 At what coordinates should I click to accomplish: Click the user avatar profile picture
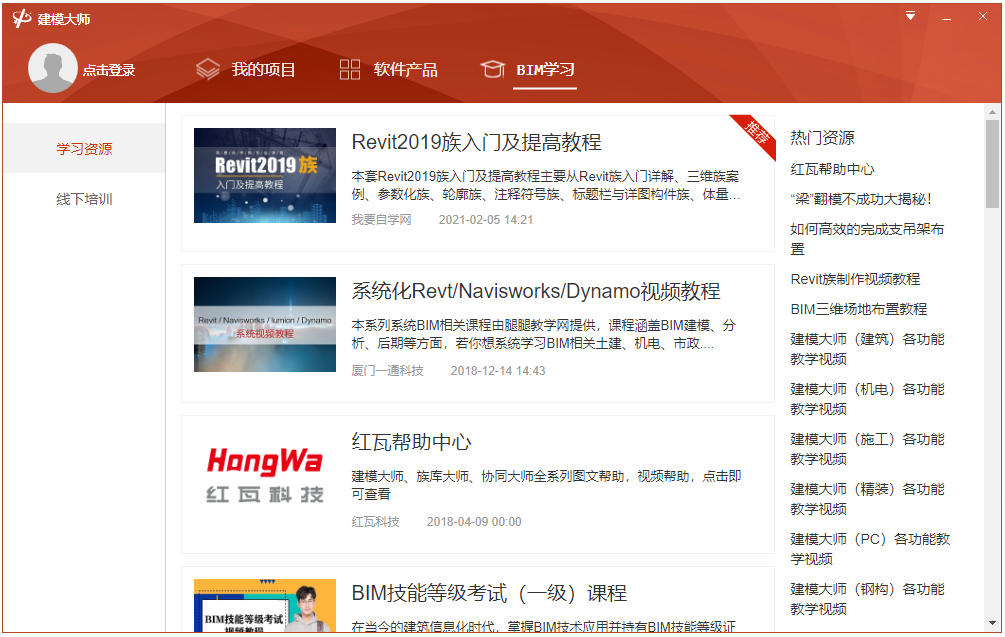pos(53,68)
